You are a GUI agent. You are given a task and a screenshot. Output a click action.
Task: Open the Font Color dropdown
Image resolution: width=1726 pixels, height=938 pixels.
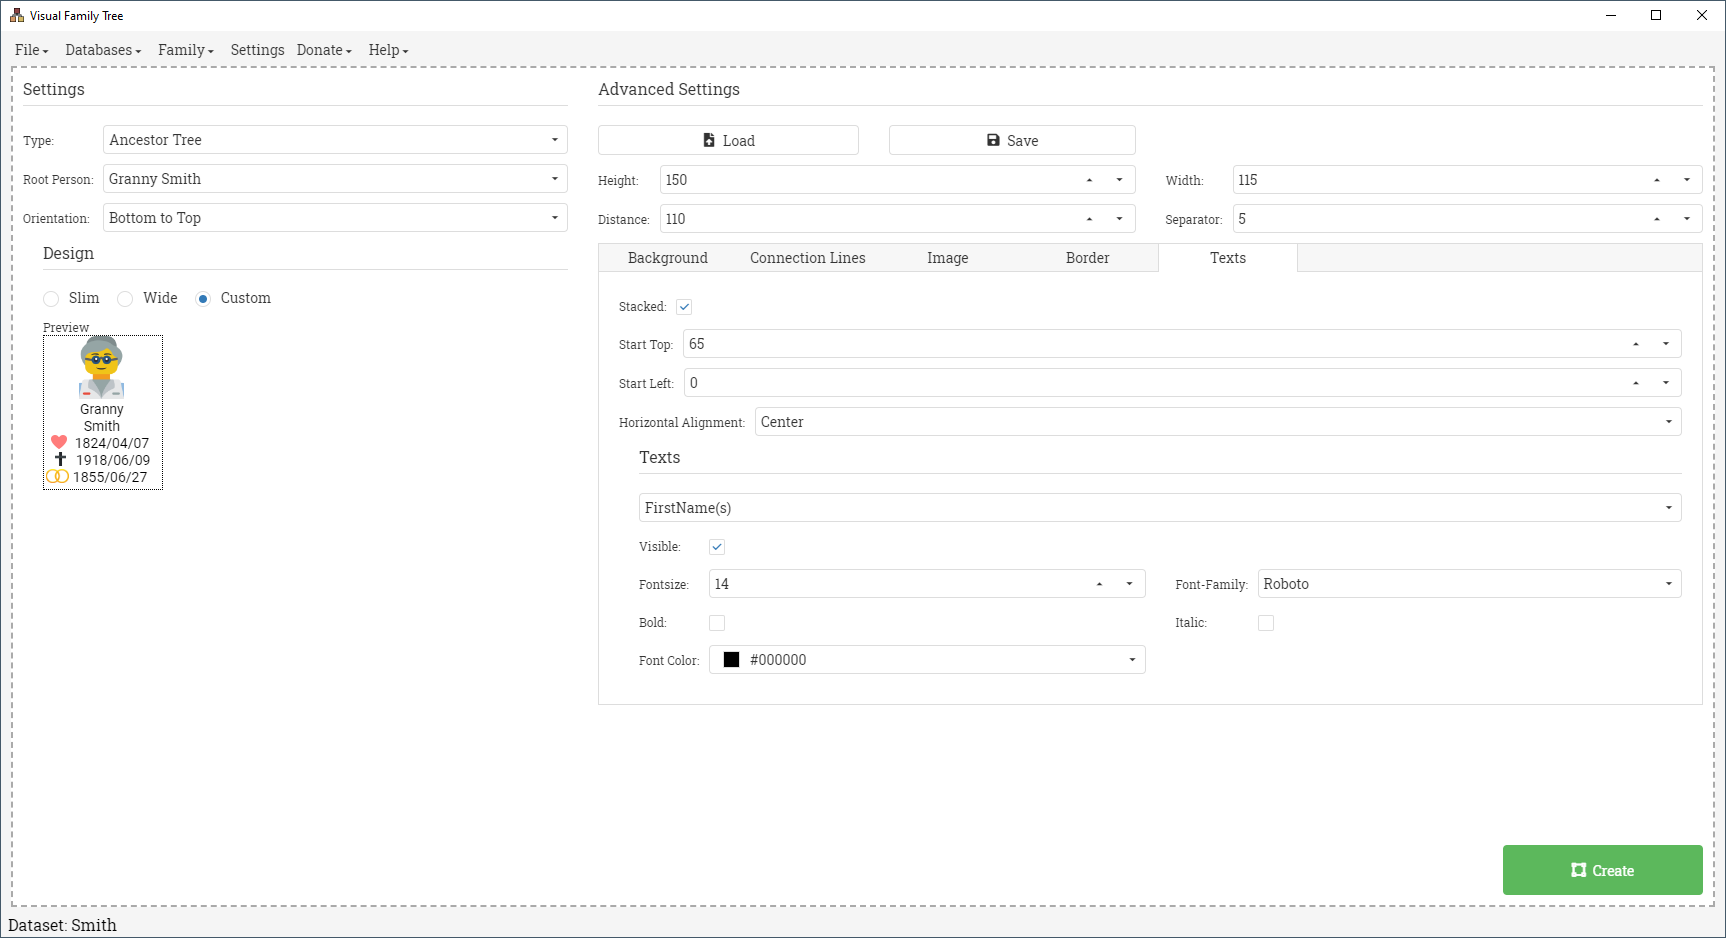point(927,660)
